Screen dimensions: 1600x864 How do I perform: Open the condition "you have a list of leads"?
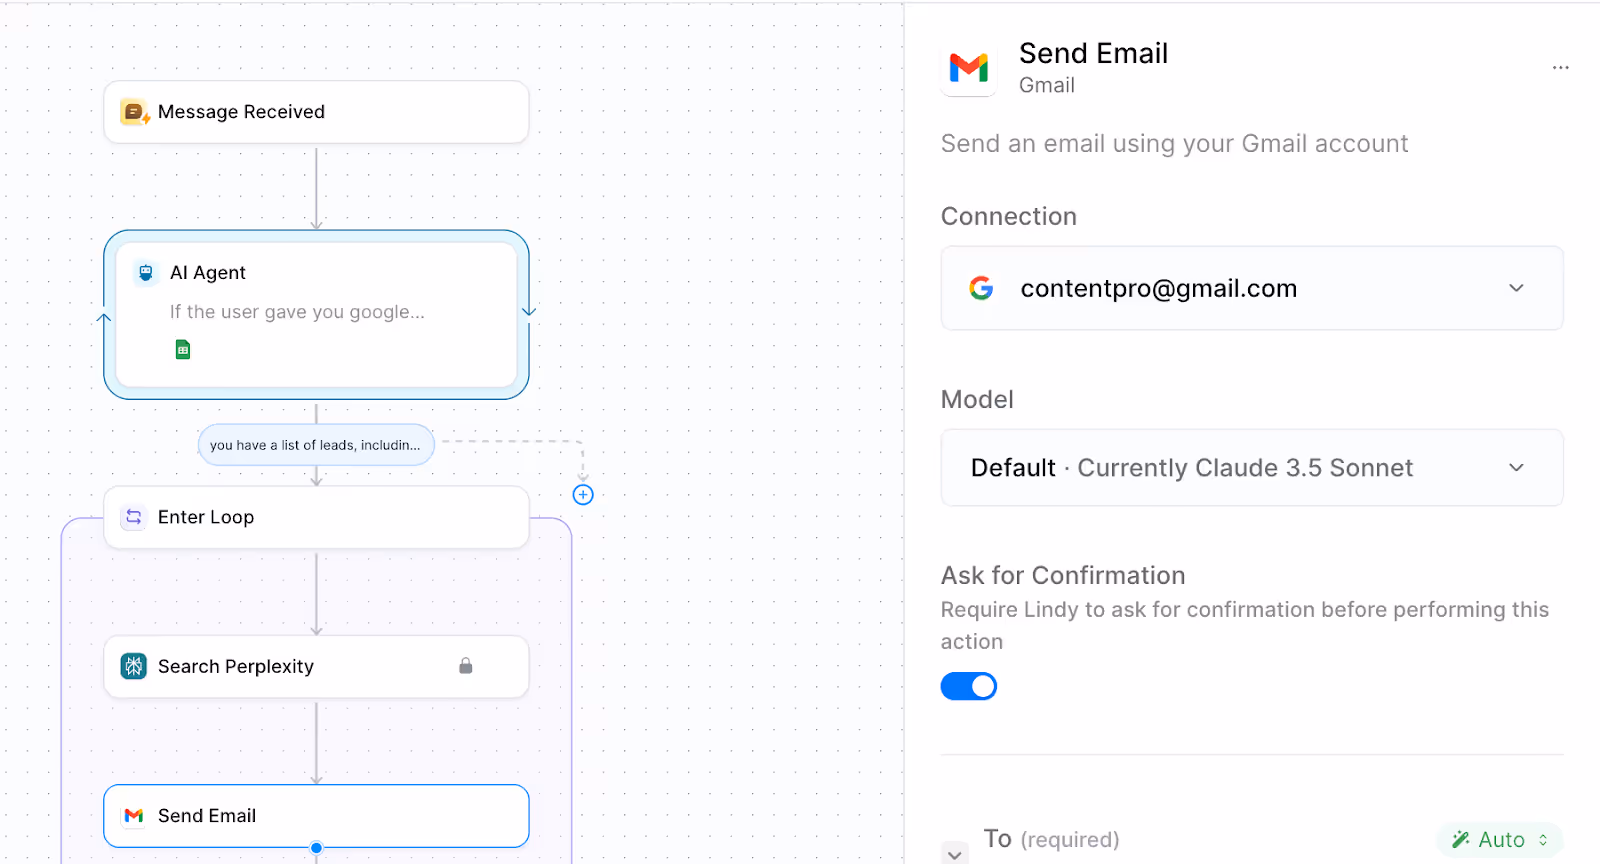point(316,445)
